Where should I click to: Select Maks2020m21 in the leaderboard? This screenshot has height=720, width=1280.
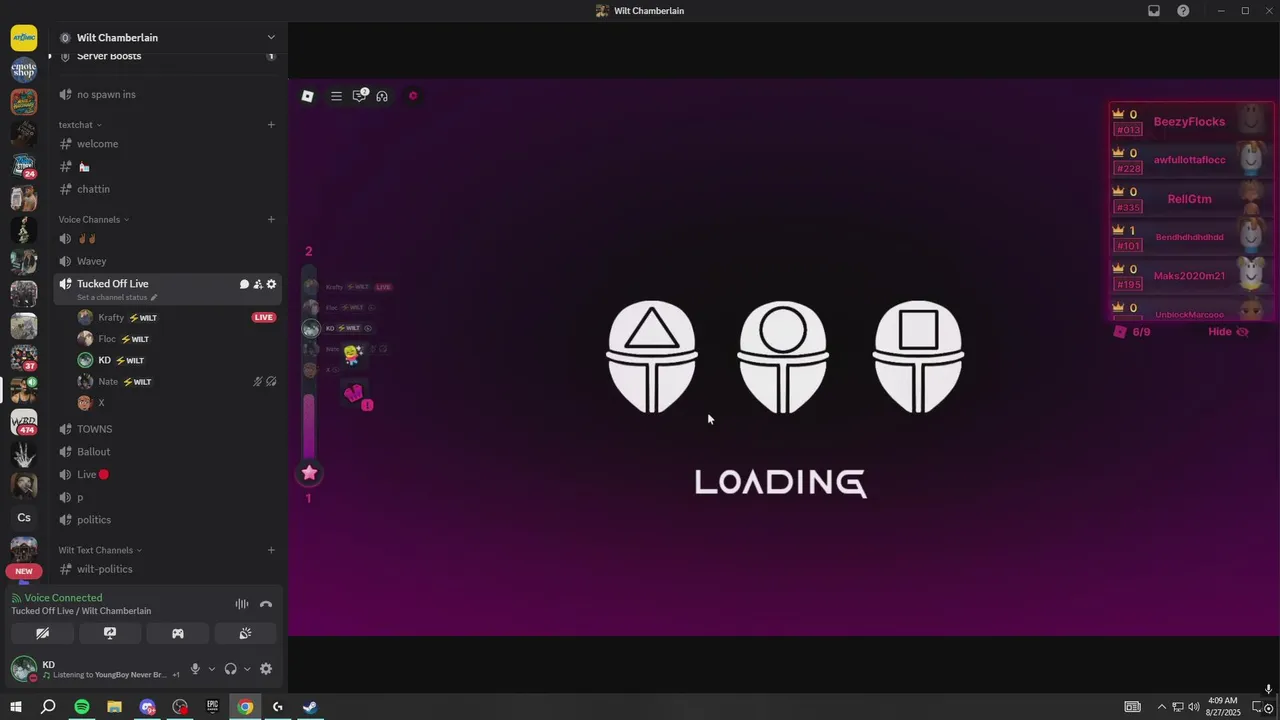(1189, 276)
